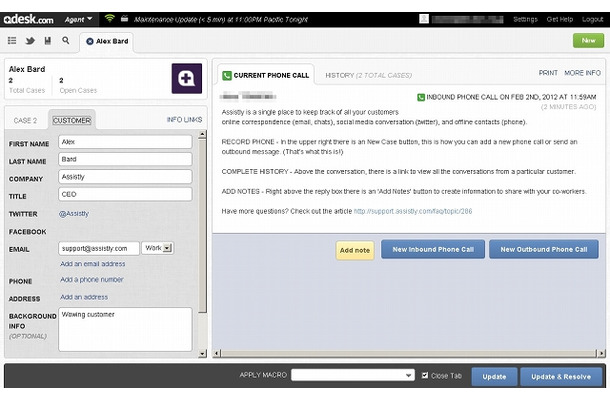
Task: Click the Update & Resolve button
Action: tap(561, 377)
